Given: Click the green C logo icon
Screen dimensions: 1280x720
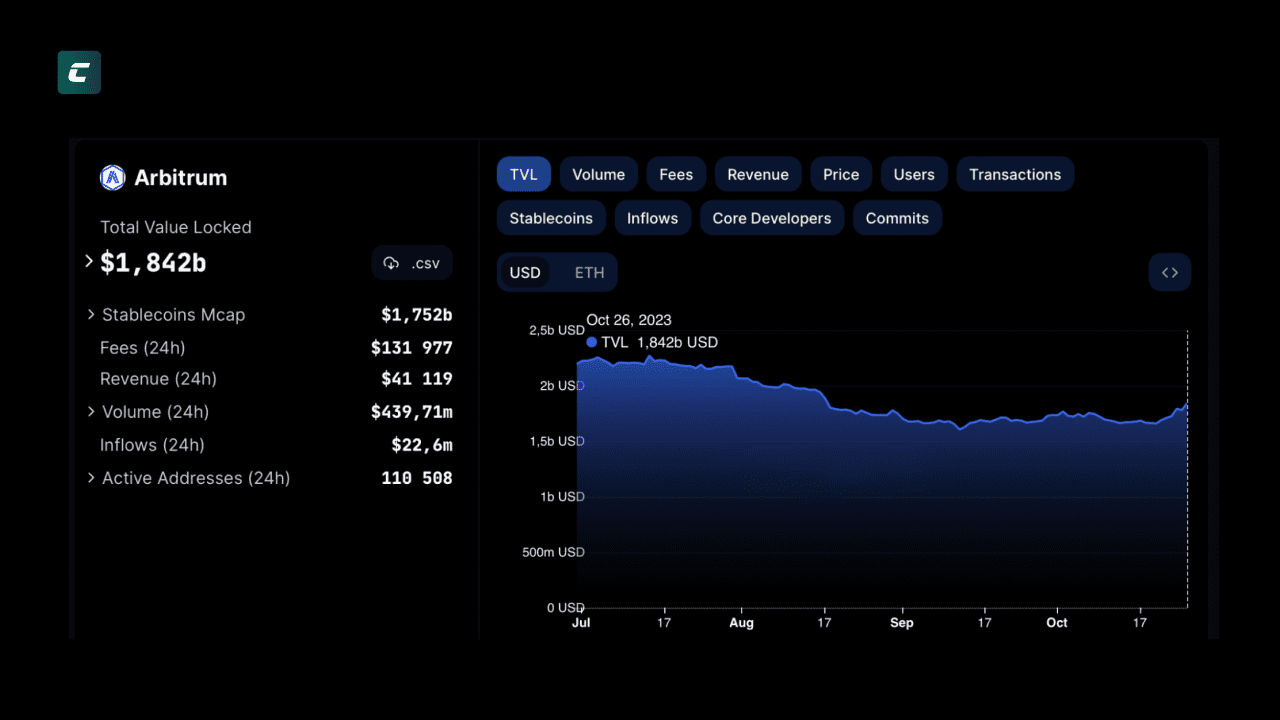Looking at the screenshot, I should [79, 72].
